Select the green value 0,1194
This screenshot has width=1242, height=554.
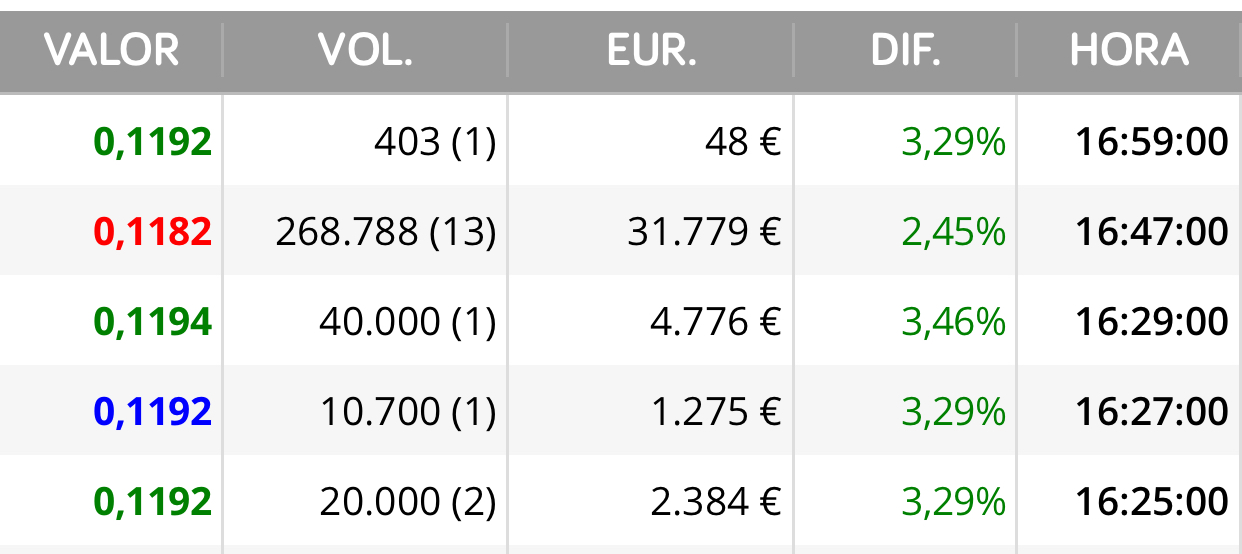153,322
